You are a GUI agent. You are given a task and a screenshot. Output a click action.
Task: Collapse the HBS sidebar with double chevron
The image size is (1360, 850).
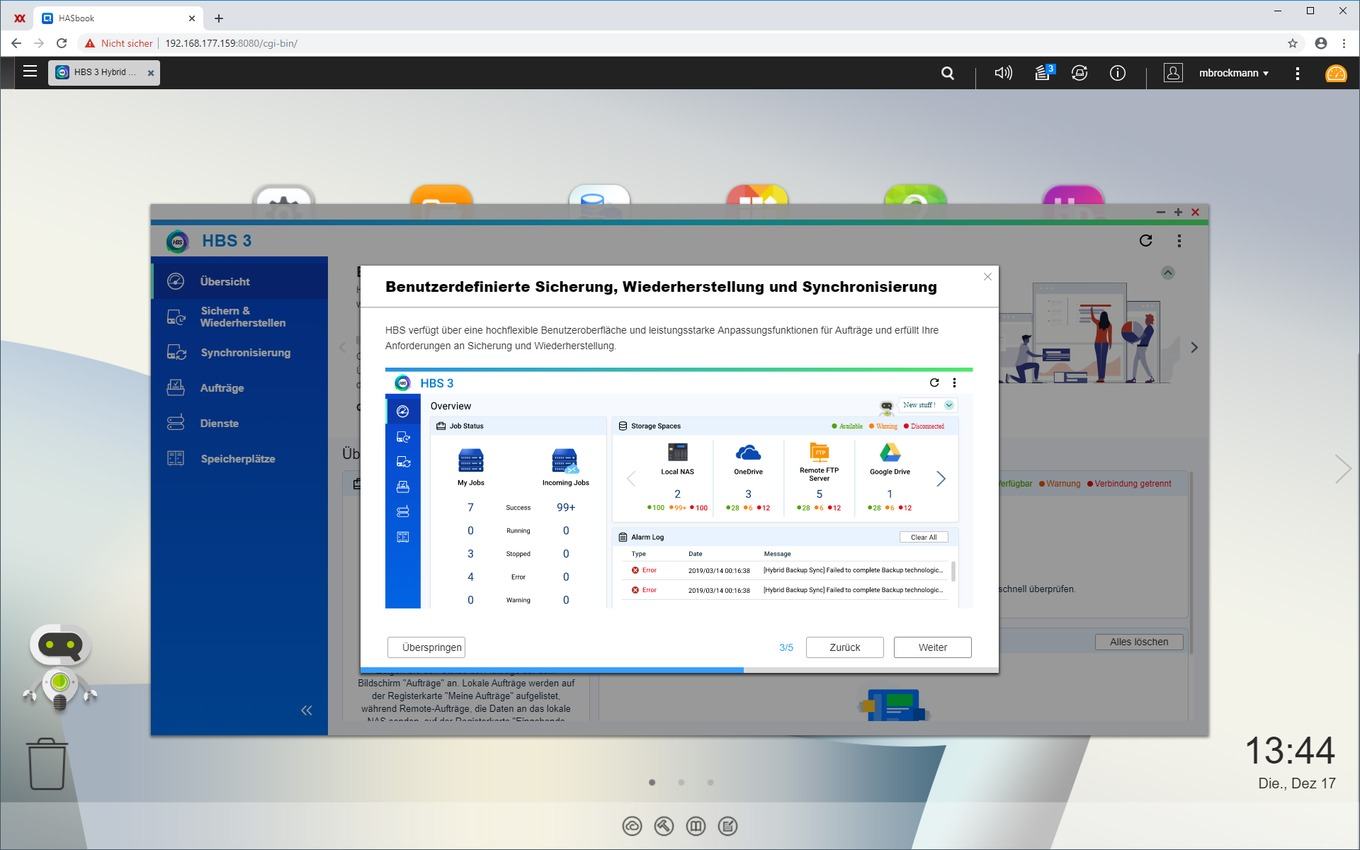coord(306,710)
